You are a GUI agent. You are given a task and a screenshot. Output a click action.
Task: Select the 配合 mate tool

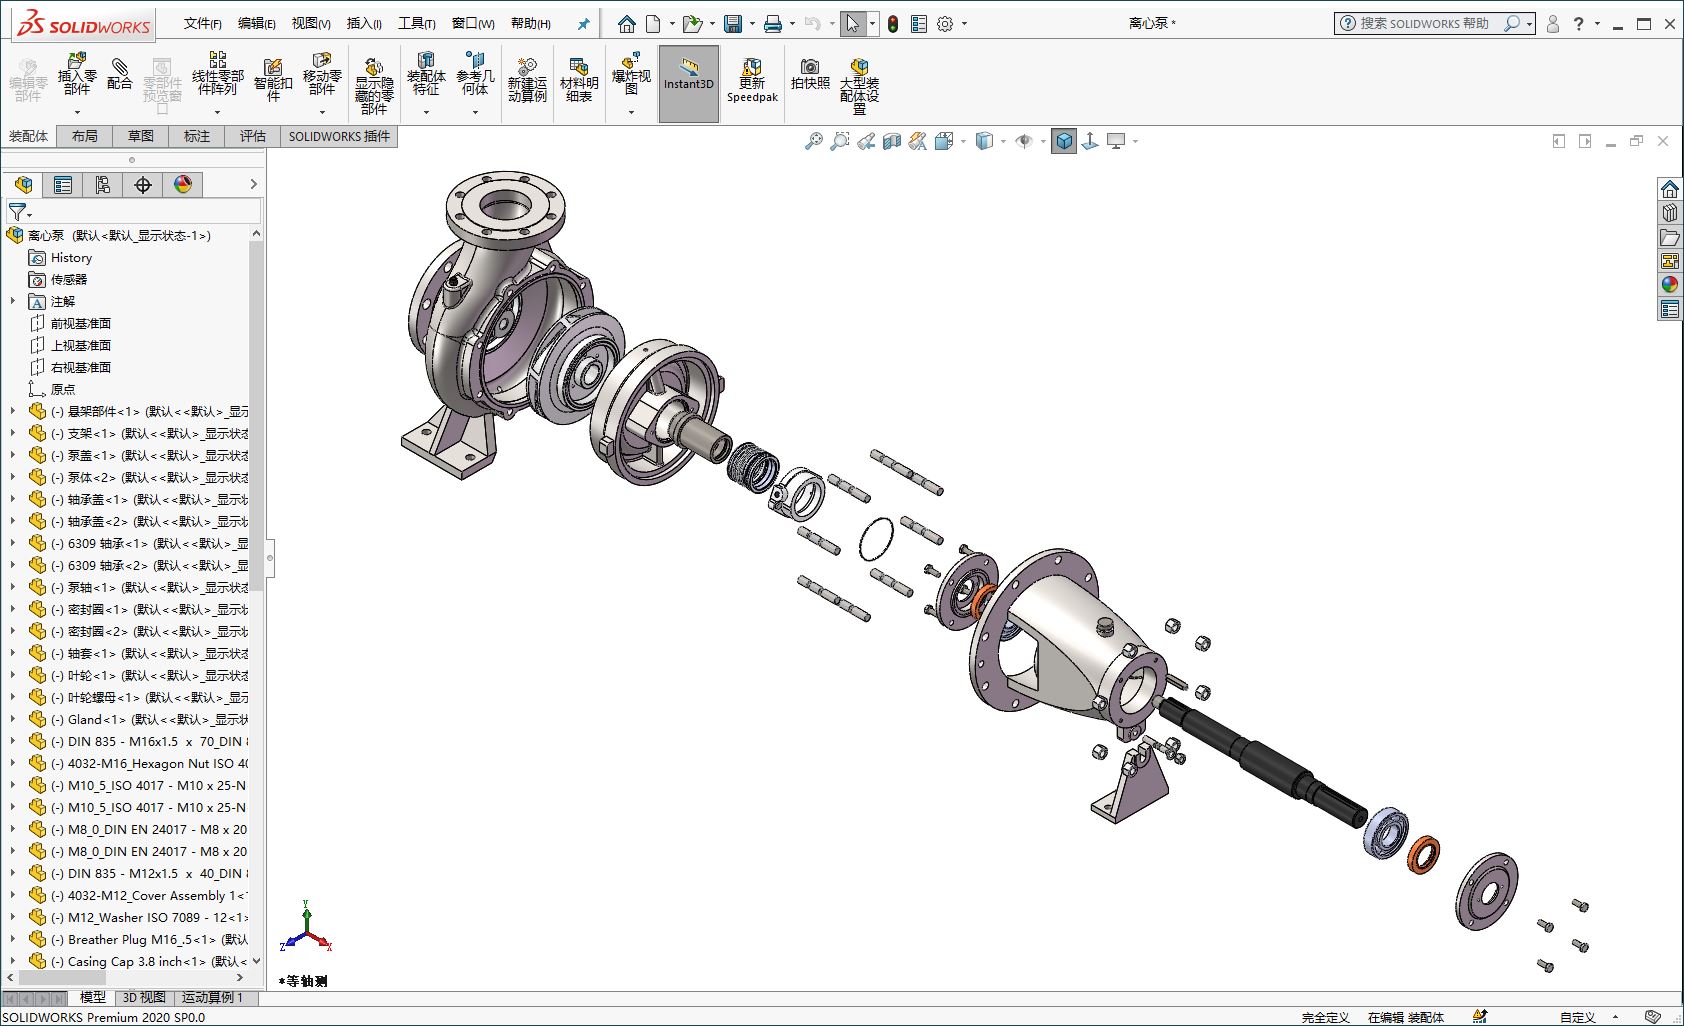point(119,75)
